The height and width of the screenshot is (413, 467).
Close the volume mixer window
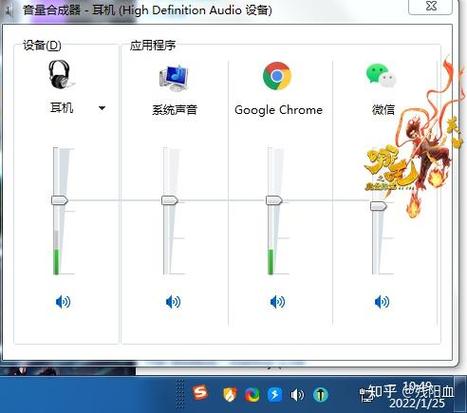(x=431, y=6)
